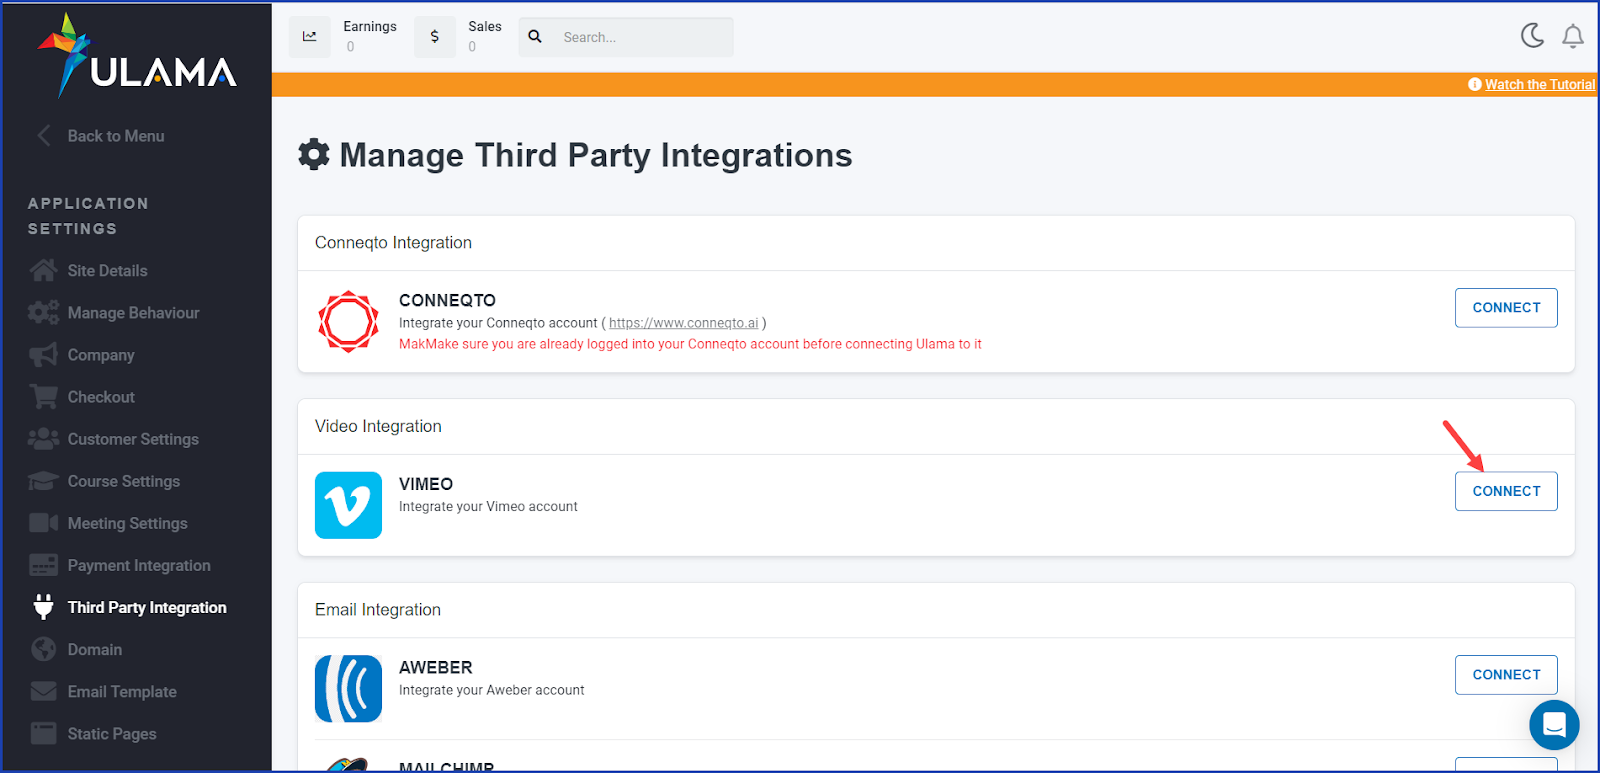The height and width of the screenshot is (773, 1600).
Task: Click the Domain globe icon
Action: [43, 649]
